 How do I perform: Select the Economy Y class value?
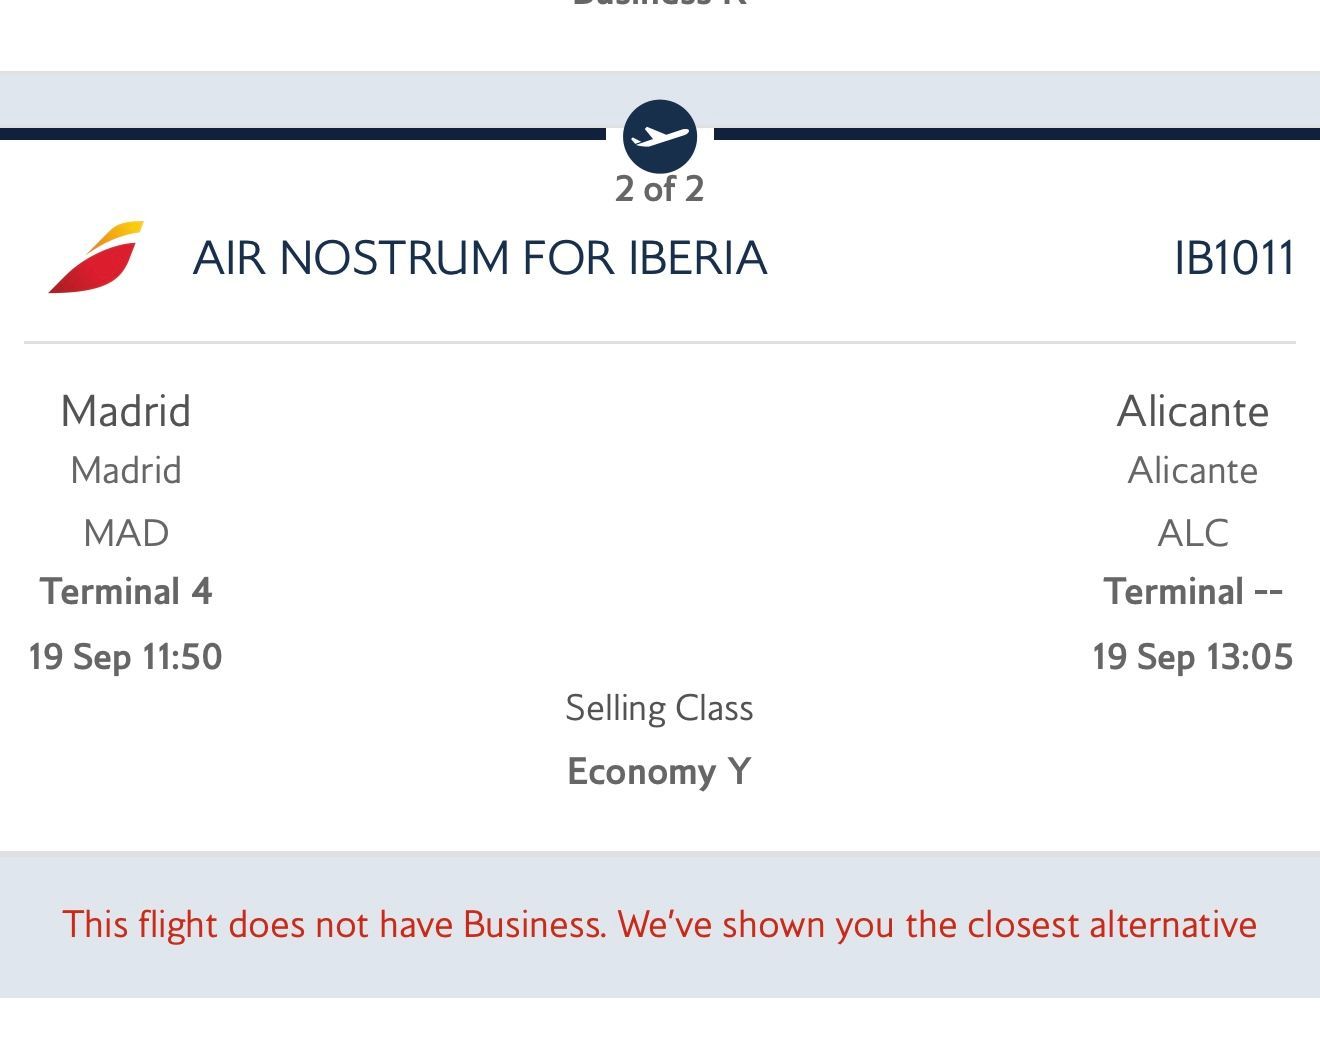pos(660,772)
